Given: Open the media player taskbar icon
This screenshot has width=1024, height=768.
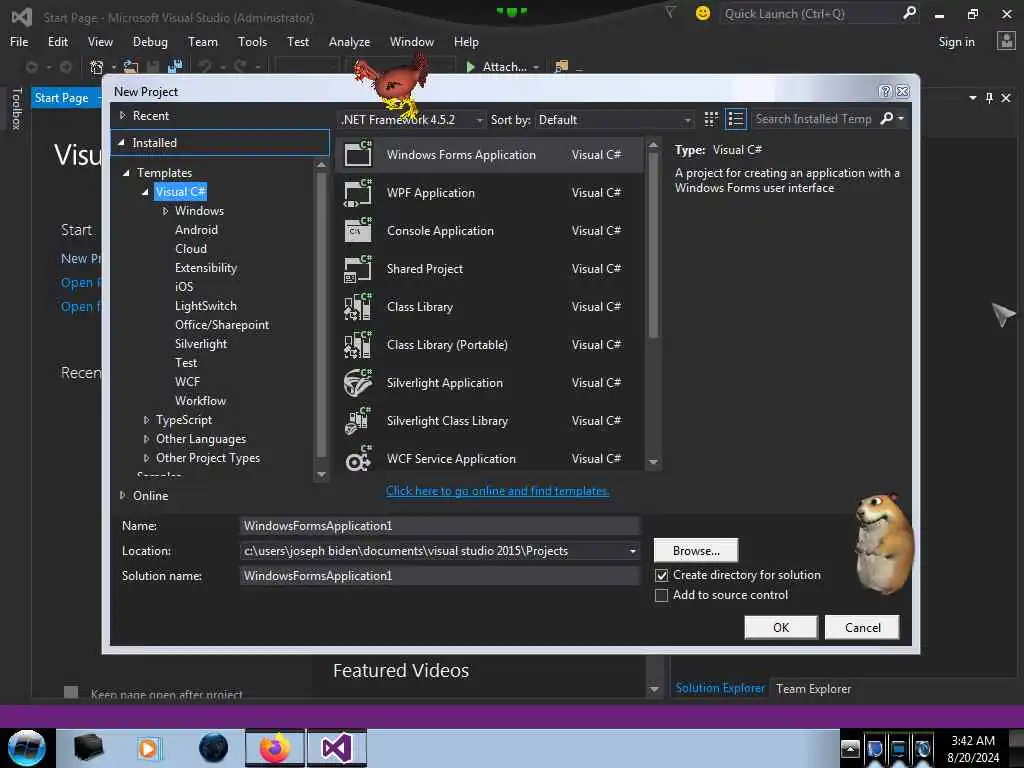Looking at the screenshot, I should pos(148,748).
